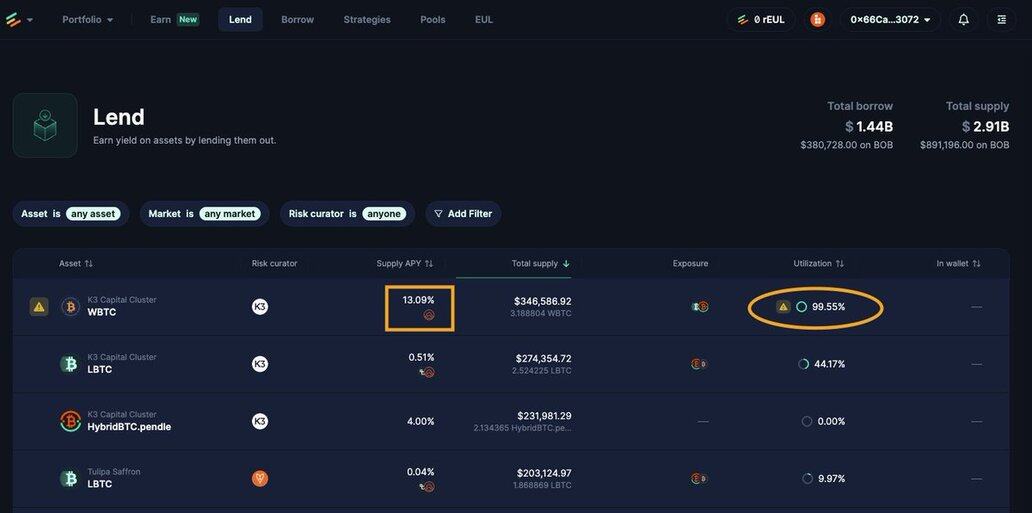Open the Strategies tab

point(367,20)
